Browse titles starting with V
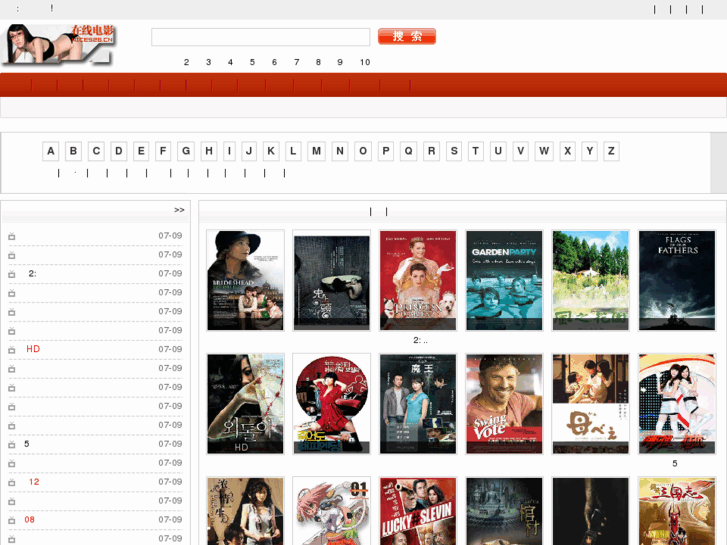The width and height of the screenshot is (727, 545). (521, 151)
